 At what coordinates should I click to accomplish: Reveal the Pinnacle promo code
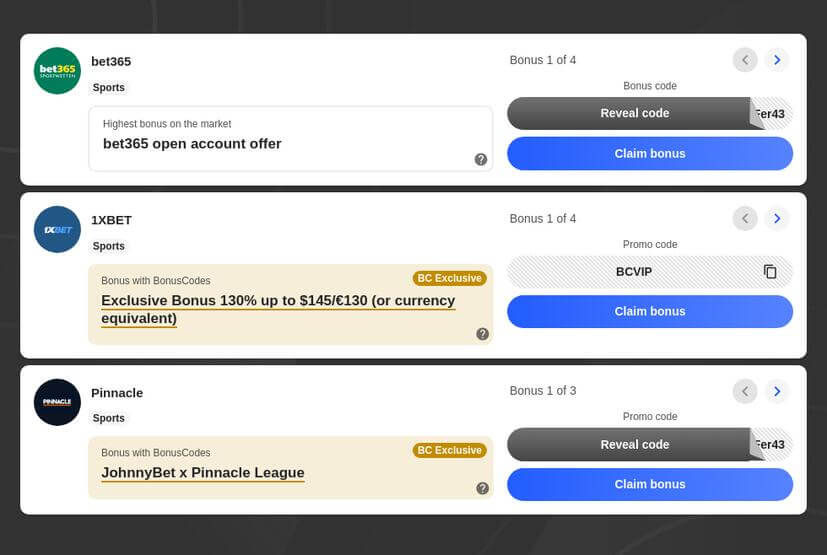click(634, 445)
